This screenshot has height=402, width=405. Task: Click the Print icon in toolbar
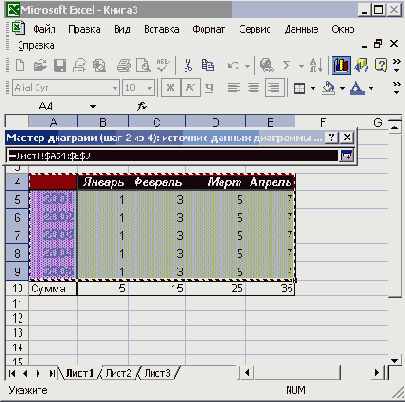click(124, 65)
